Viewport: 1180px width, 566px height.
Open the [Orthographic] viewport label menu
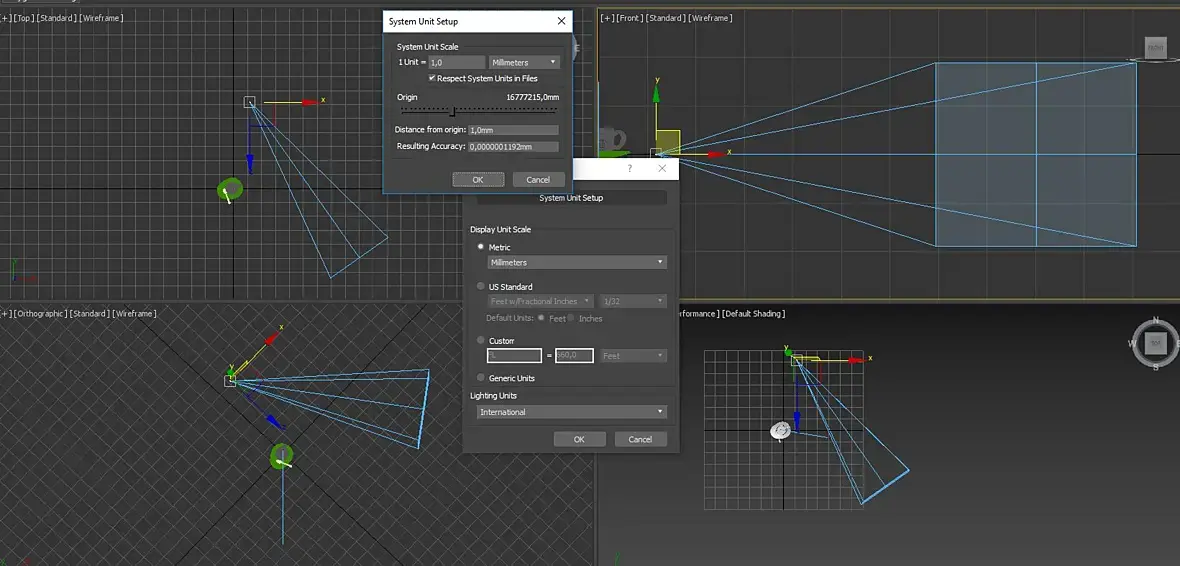pos(40,313)
